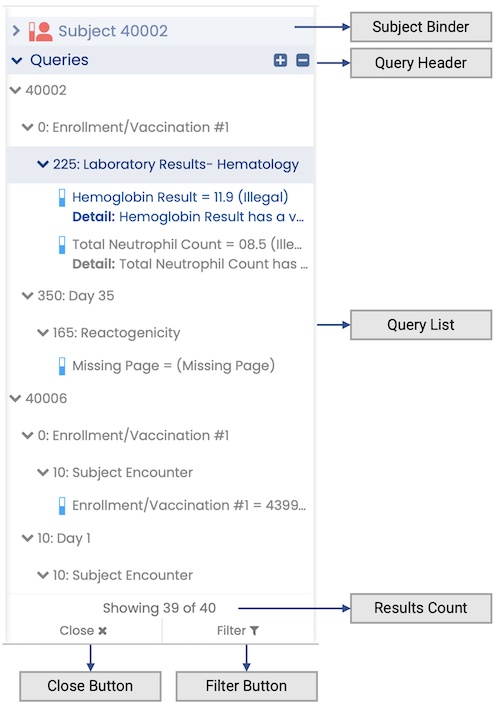Collapse subject 40006 node chevron
Screen dimensions: 500x707
point(15,399)
